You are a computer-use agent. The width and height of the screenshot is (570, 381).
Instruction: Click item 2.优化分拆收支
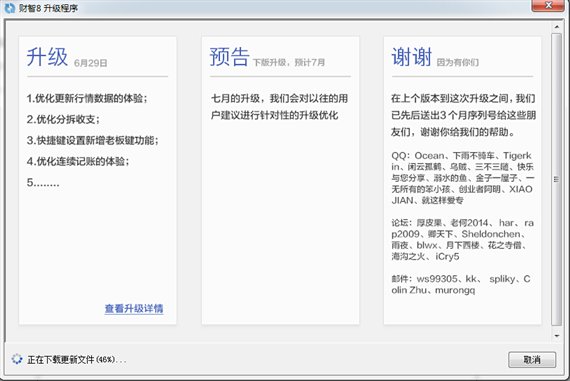pos(63,119)
